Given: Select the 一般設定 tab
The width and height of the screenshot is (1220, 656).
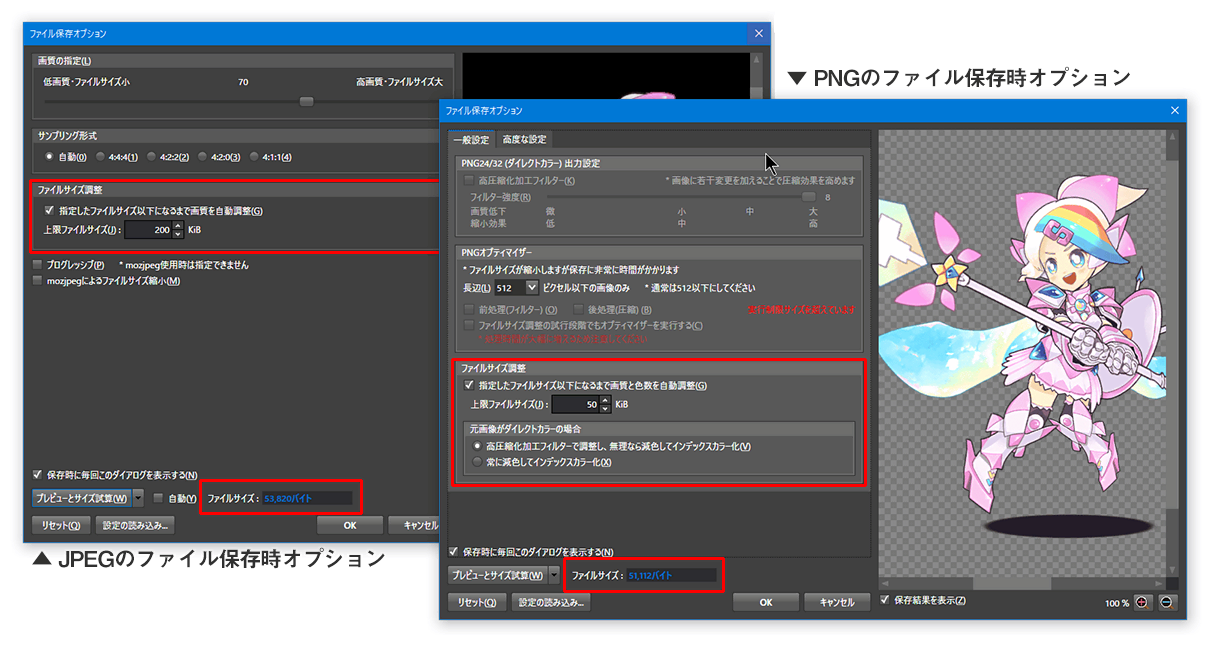Looking at the screenshot, I should [x=472, y=139].
